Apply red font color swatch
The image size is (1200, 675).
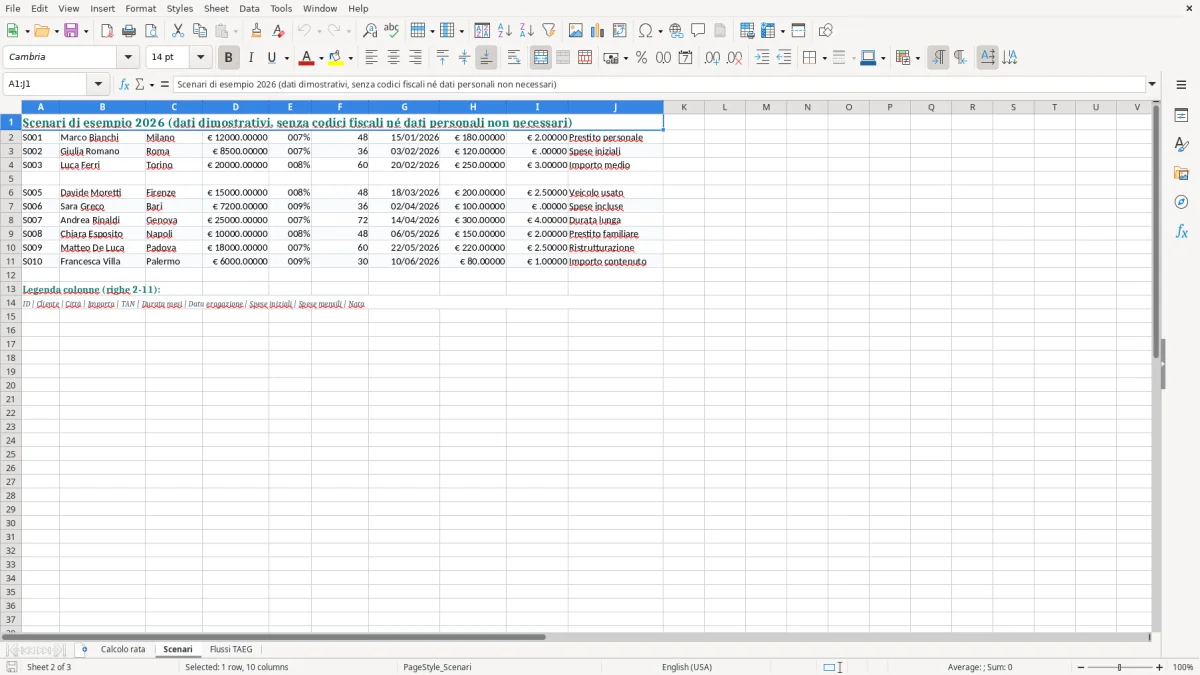click(x=306, y=58)
